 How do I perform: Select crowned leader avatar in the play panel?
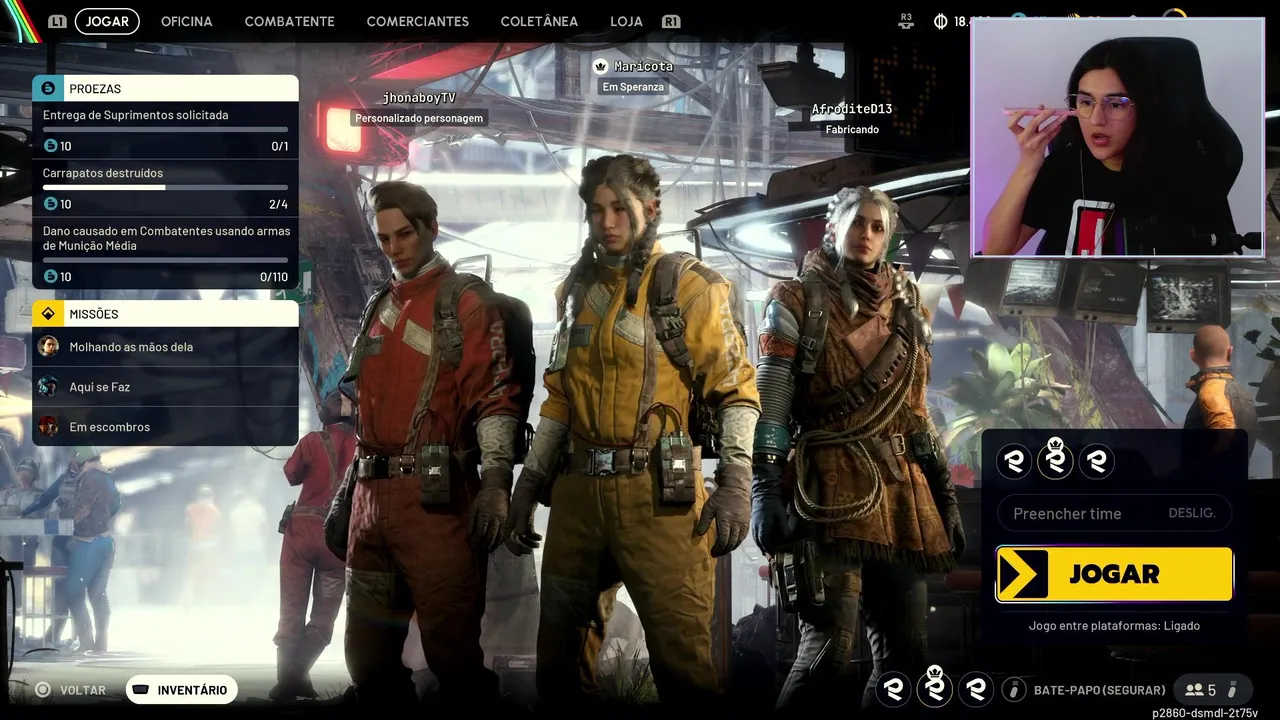[x=1055, y=461]
